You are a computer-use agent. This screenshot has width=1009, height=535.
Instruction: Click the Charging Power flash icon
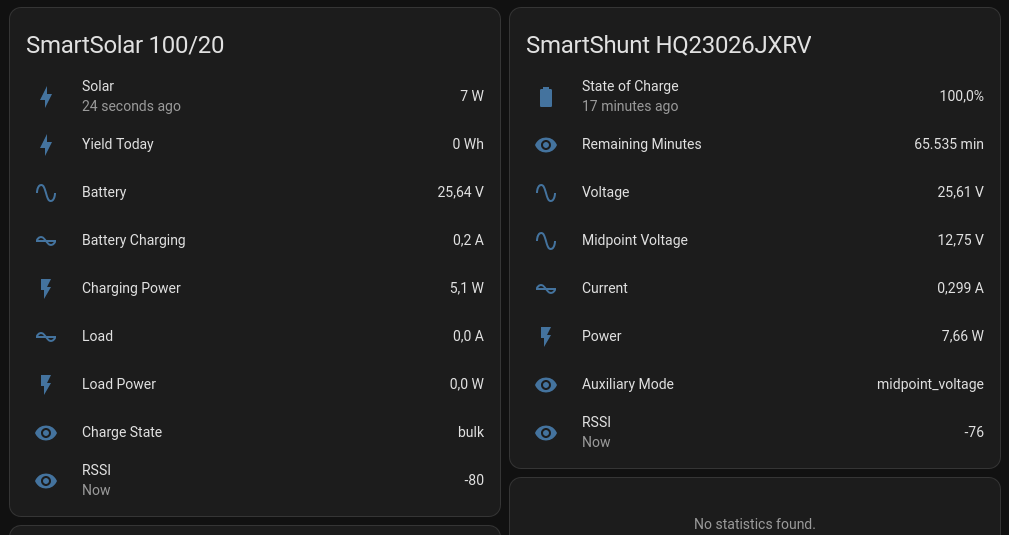point(46,288)
